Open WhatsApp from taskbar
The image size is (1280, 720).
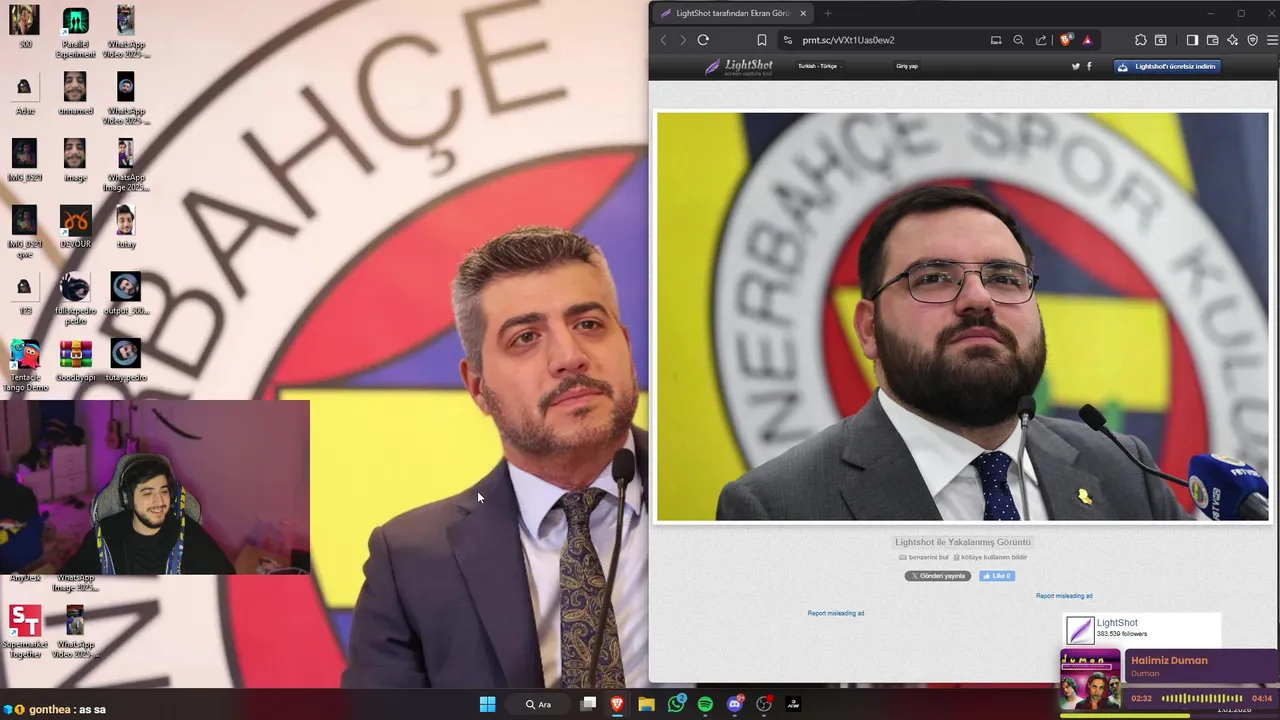[x=676, y=704]
